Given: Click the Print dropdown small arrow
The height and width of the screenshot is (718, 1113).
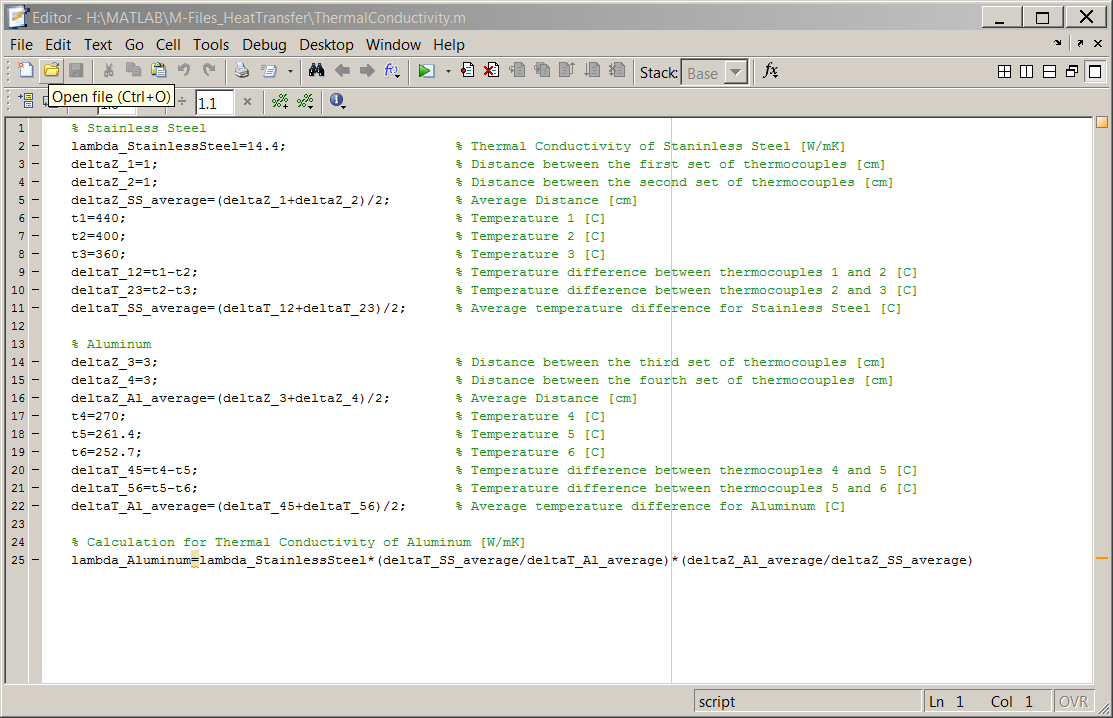Looking at the screenshot, I should [290, 71].
